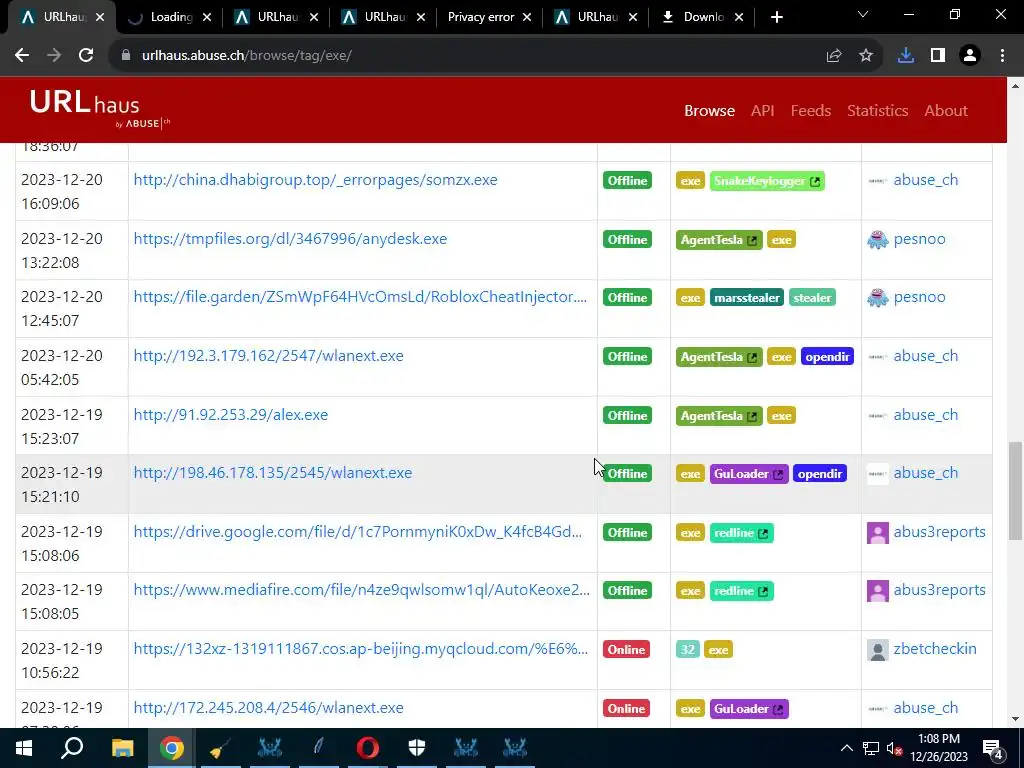Click the share page icon in address bar
This screenshot has height=768, width=1024.
pyautogui.click(x=834, y=56)
